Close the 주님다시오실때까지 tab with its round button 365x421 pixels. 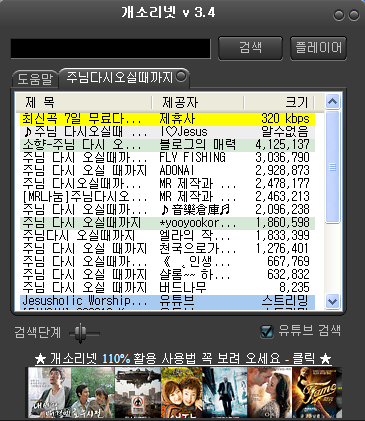(181, 76)
